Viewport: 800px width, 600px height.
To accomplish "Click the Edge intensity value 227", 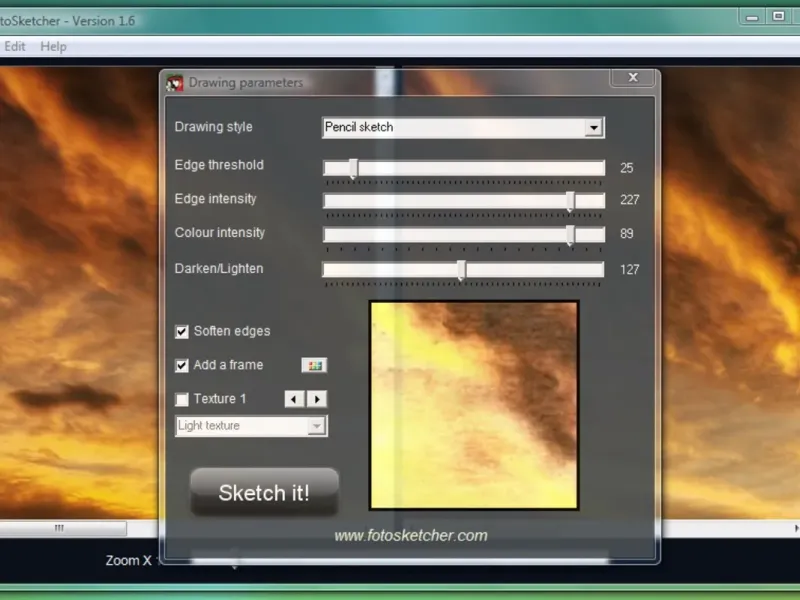I will (x=630, y=200).
